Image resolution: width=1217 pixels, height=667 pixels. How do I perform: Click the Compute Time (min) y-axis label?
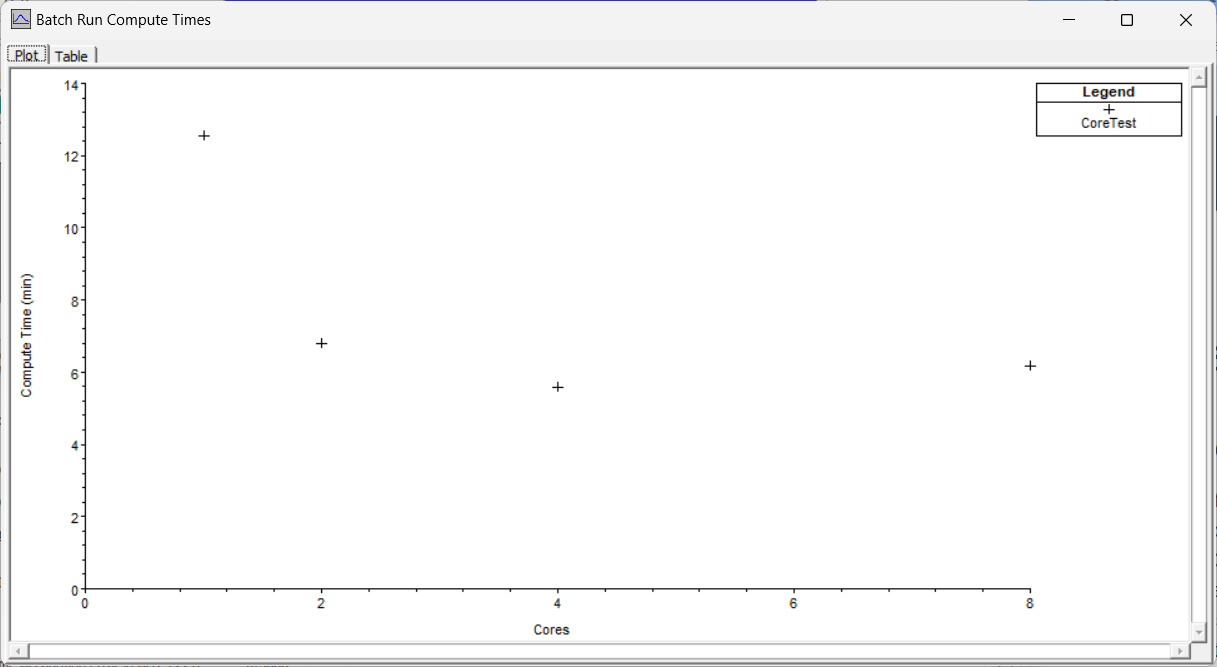pos(27,335)
